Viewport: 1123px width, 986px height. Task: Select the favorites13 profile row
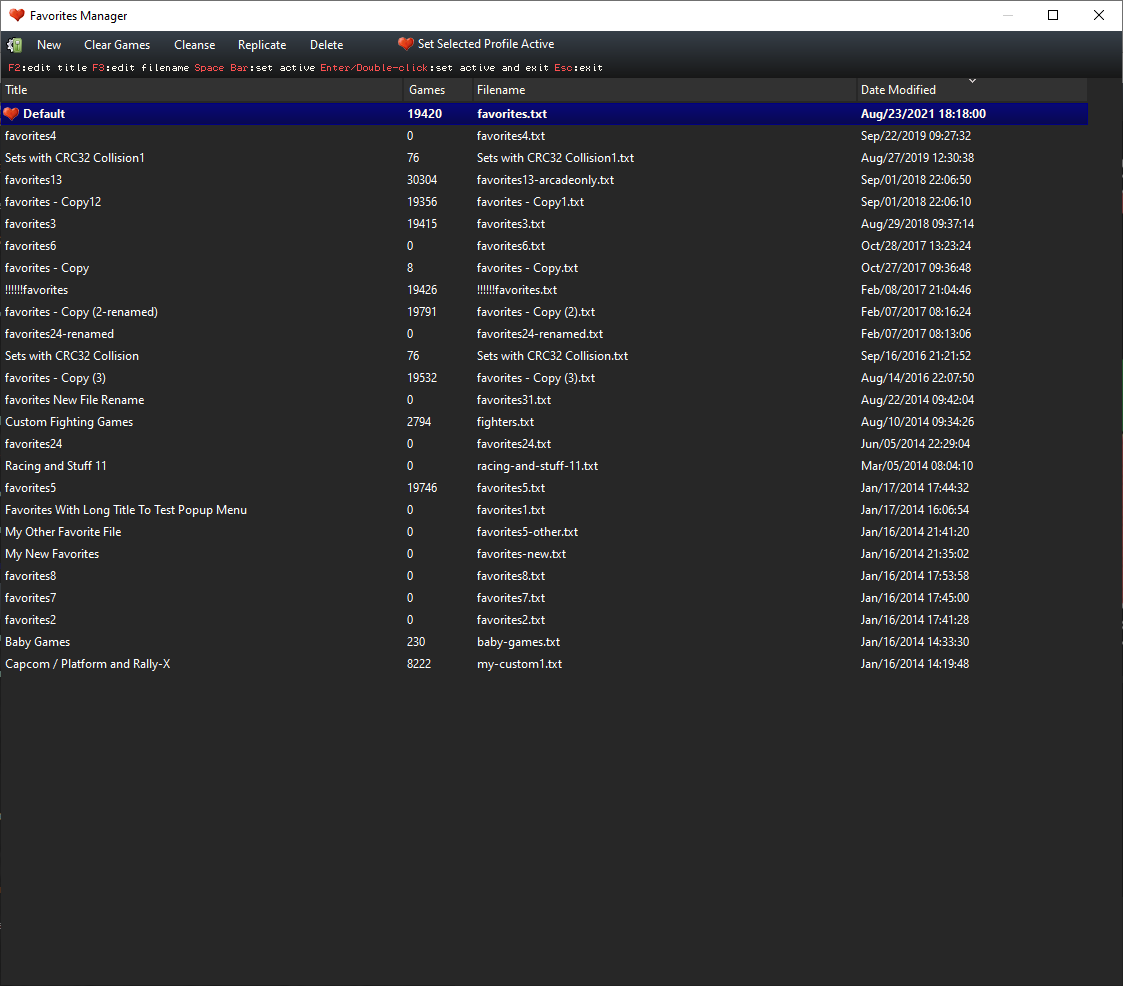pos(33,180)
